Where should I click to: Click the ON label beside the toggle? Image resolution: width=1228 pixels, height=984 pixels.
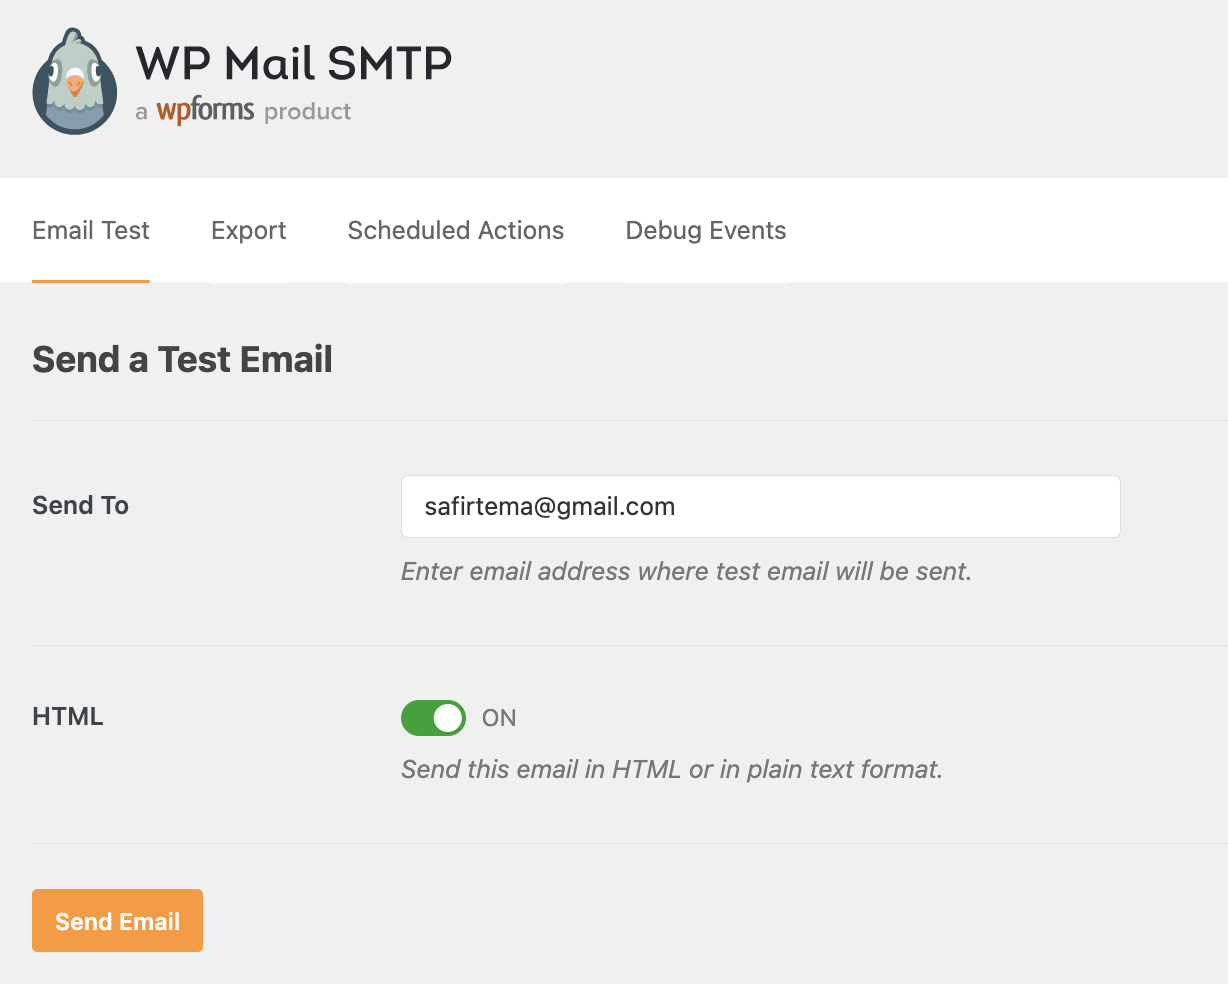[499, 718]
